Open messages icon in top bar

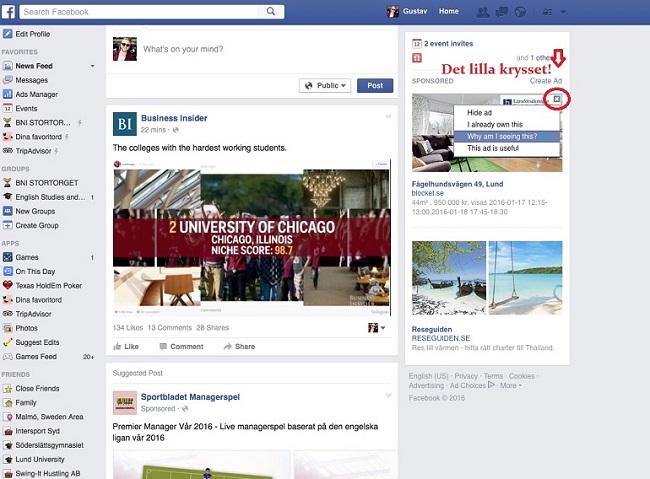click(502, 12)
